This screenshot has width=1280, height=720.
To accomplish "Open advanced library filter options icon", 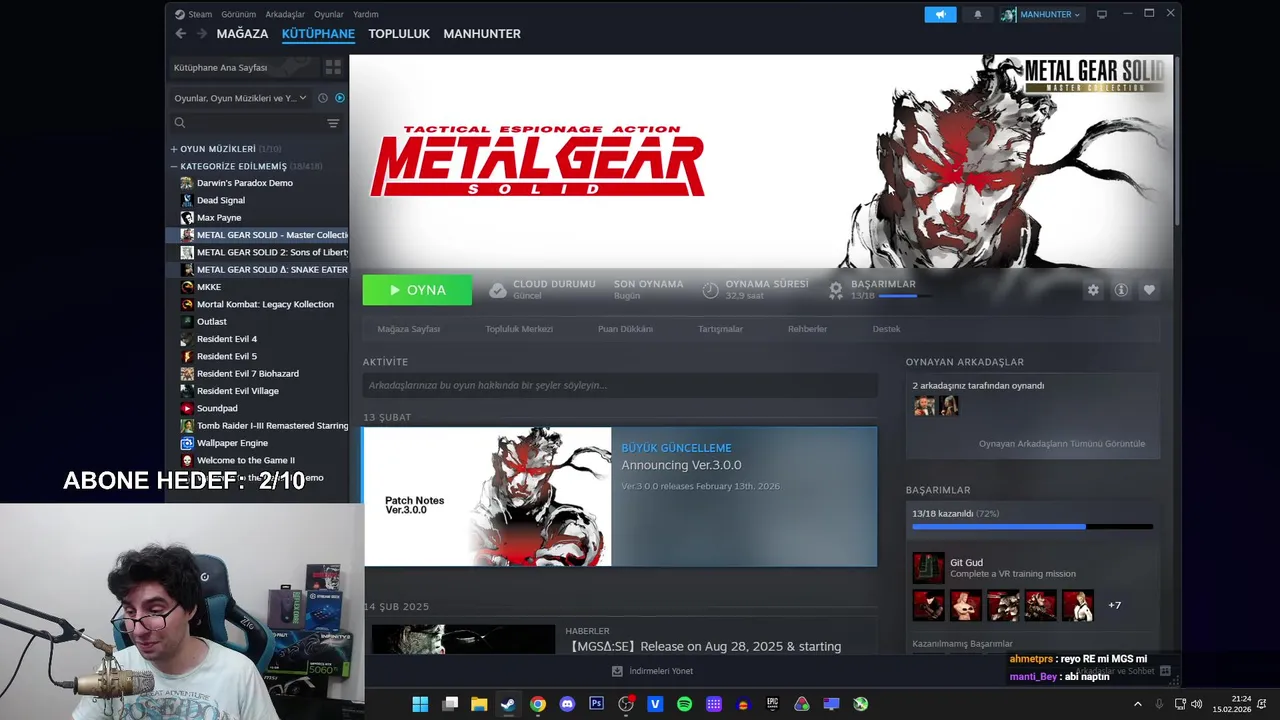I will coord(333,123).
